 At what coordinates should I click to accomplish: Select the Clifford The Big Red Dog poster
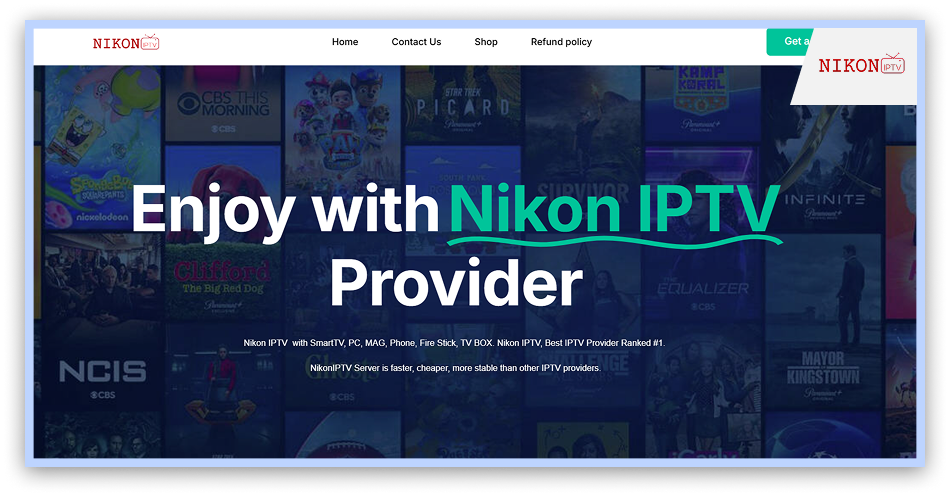222,233
